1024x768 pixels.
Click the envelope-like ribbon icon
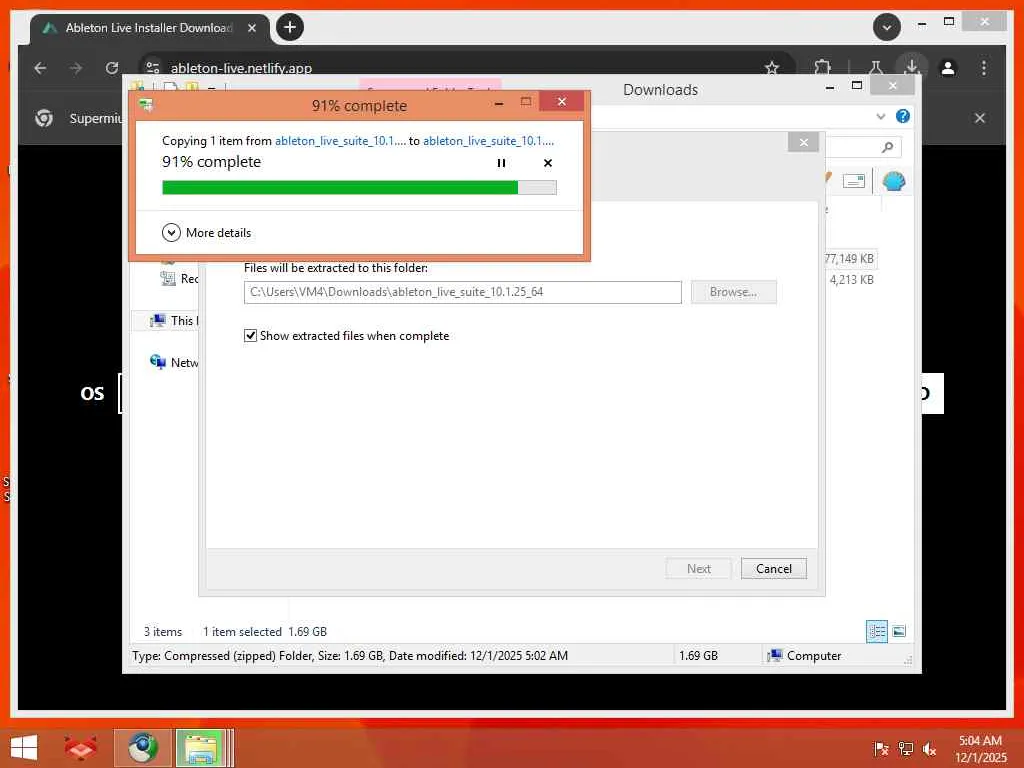[854, 181]
